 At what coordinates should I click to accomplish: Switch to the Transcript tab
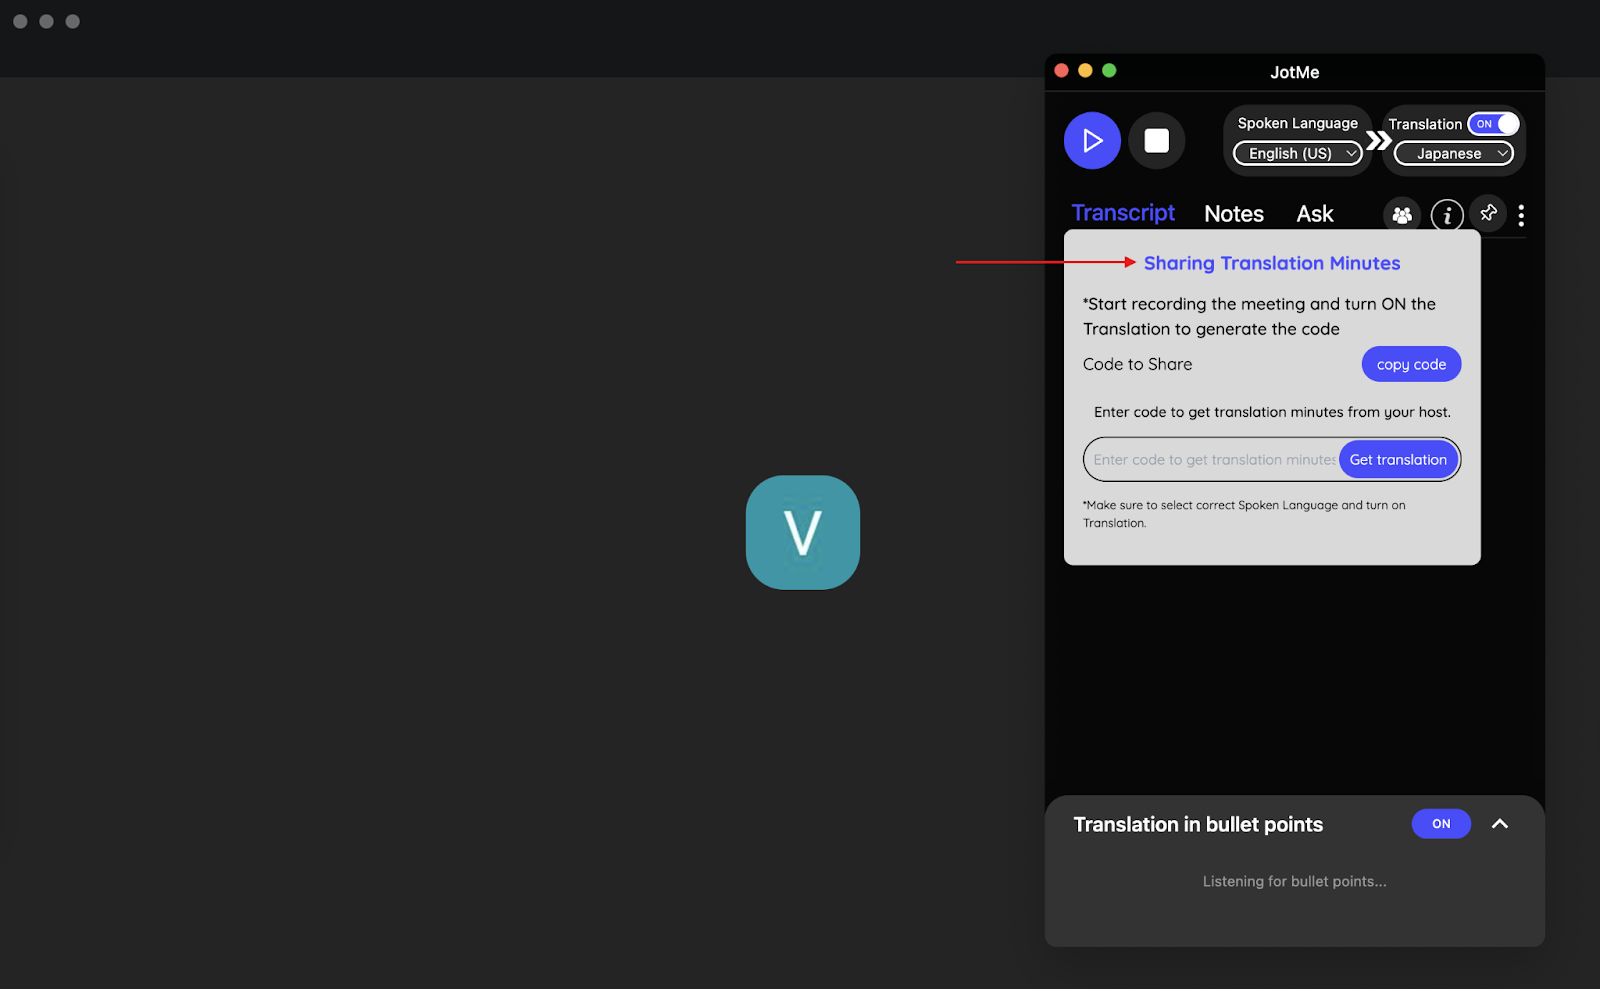(1123, 213)
